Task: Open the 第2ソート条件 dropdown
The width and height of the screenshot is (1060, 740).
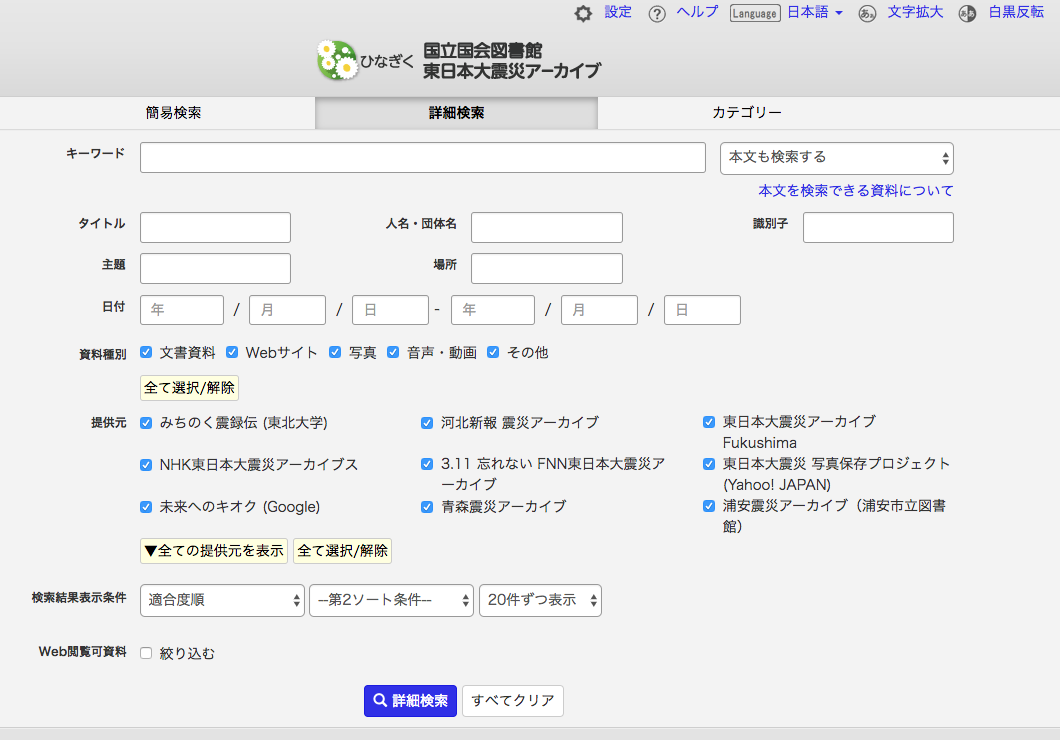Action: click(x=391, y=600)
